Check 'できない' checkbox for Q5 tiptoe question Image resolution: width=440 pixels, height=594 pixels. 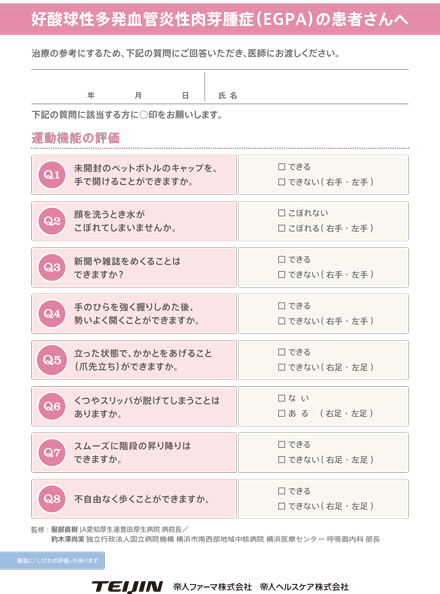click(282, 367)
